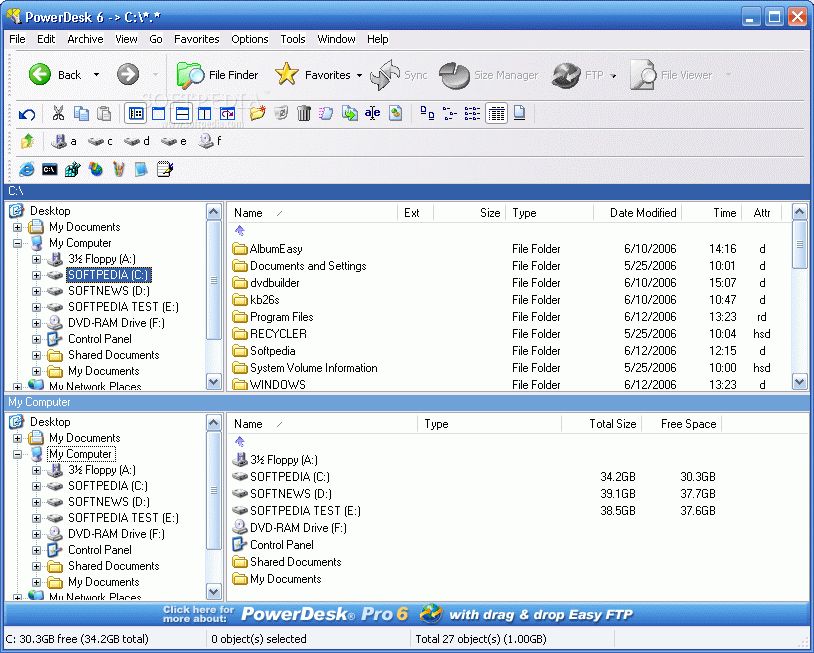Click the Delete trash can icon
This screenshot has height=653, width=814.
(304, 113)
